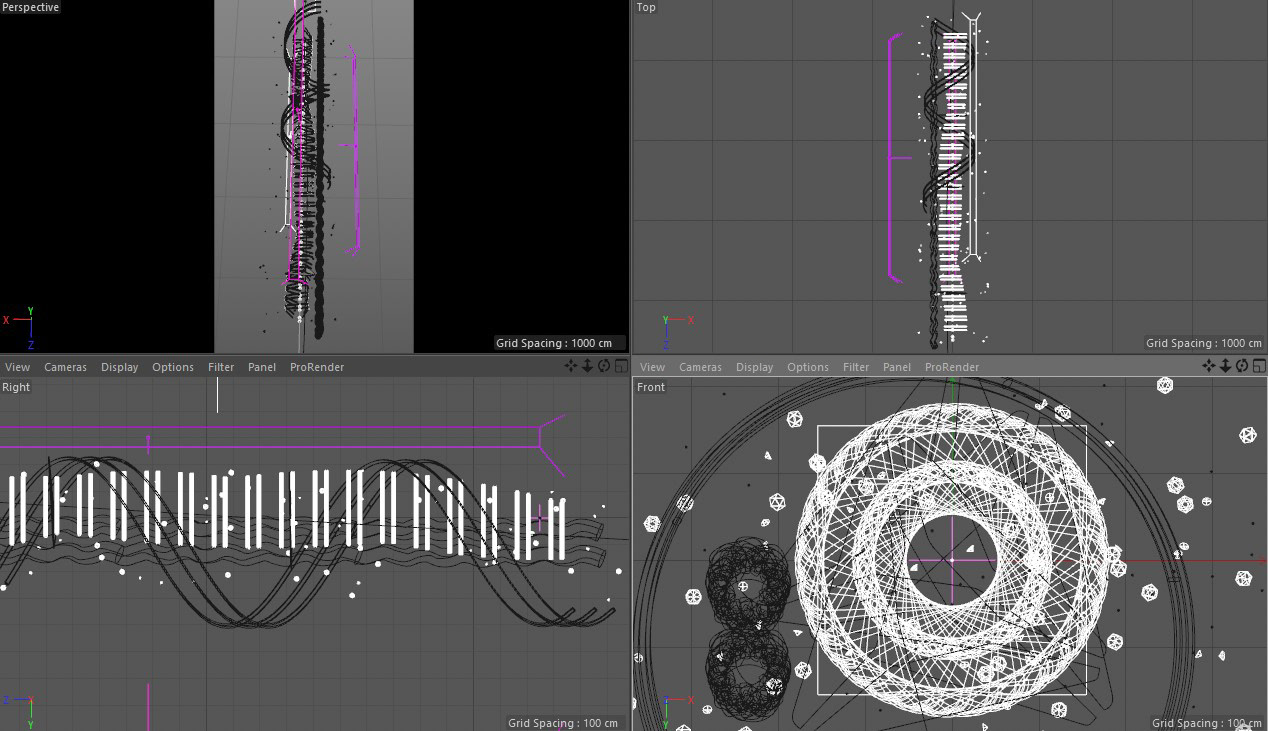
Task: Open Display menu in Front viewport
Action: (x=754, y=367)
